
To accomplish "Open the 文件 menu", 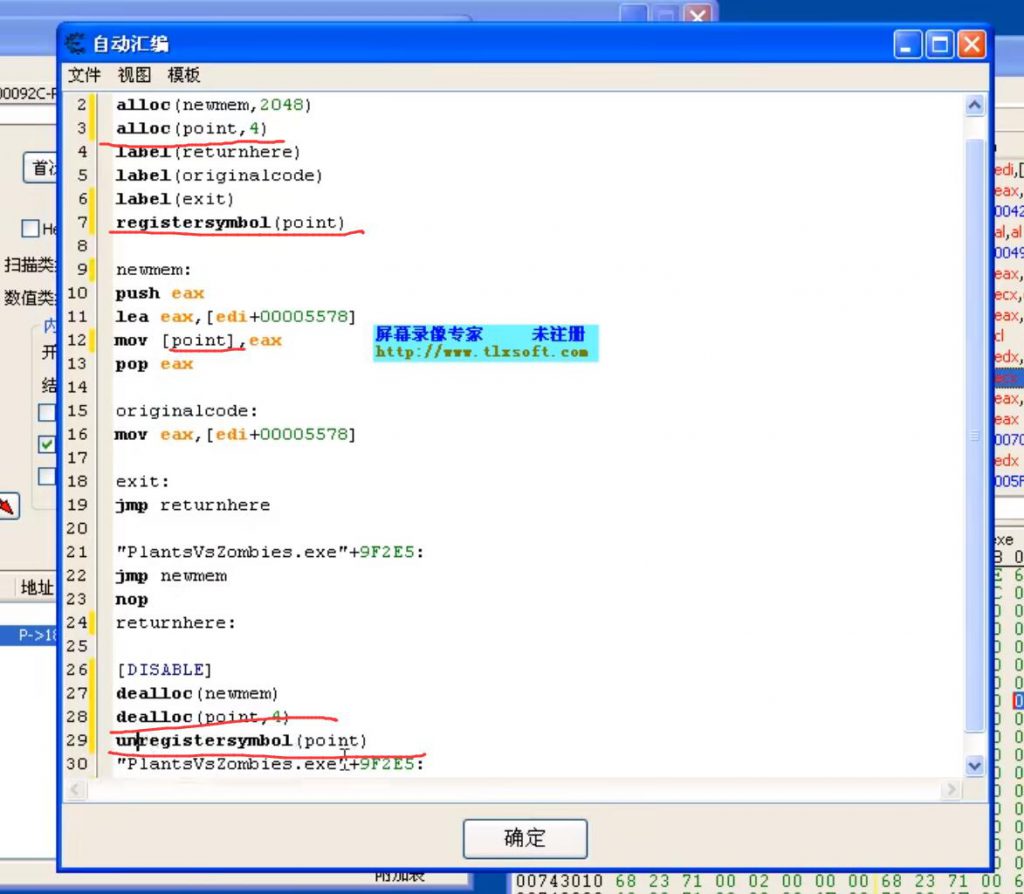I will (84, 75).
